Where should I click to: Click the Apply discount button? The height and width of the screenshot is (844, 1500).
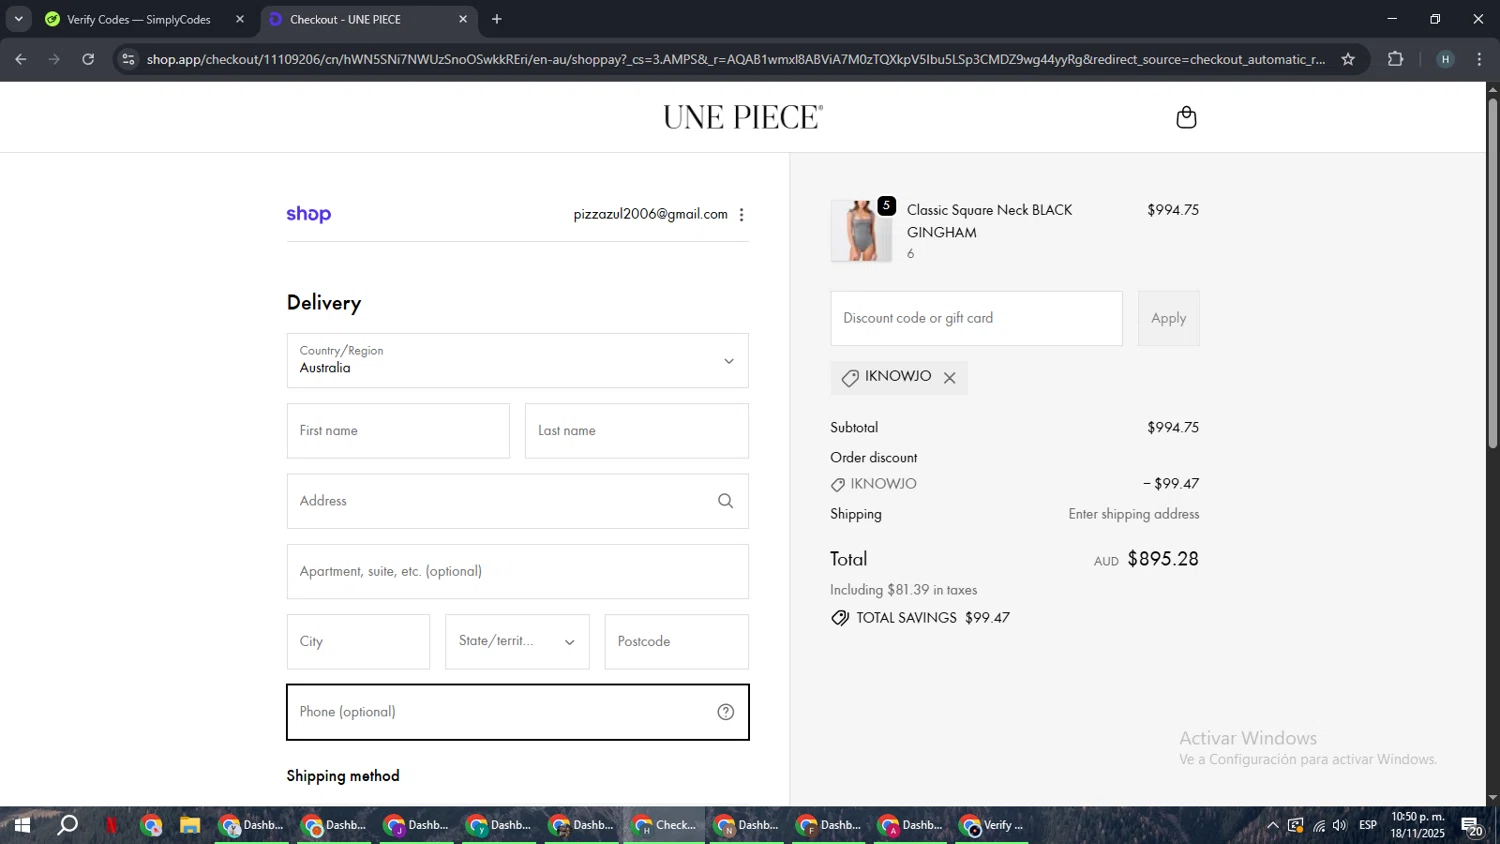click(x=1168, y=318)
